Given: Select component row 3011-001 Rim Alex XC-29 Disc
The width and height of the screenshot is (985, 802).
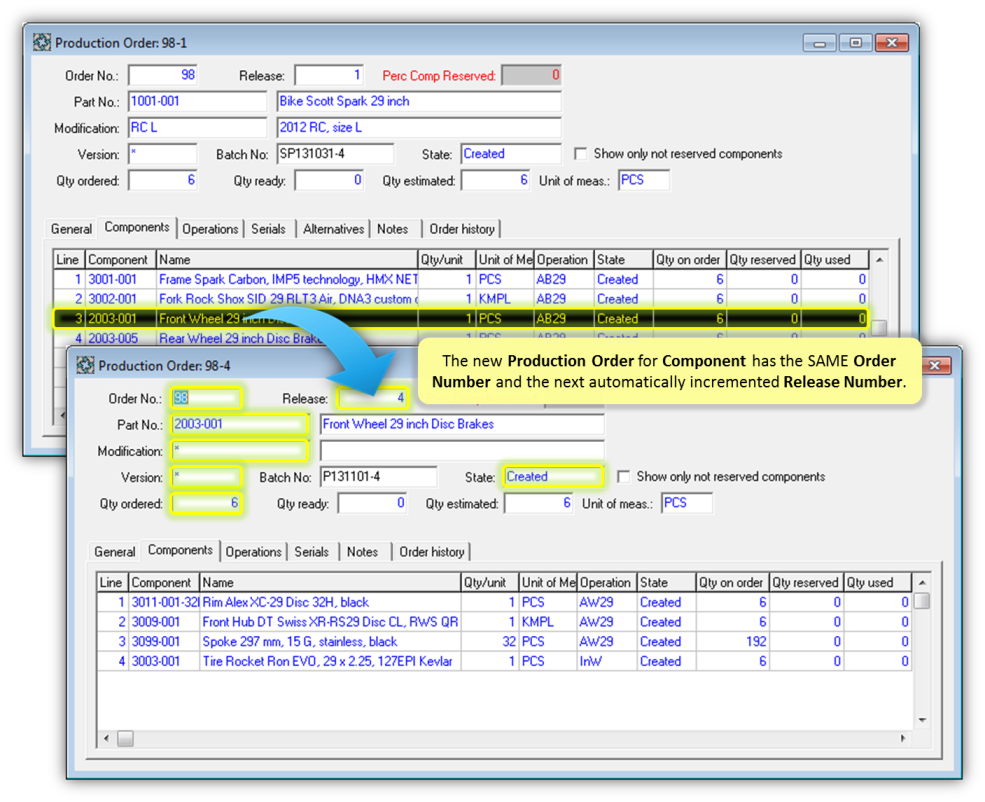Looking at the screenshot, I should click(300, 601).
